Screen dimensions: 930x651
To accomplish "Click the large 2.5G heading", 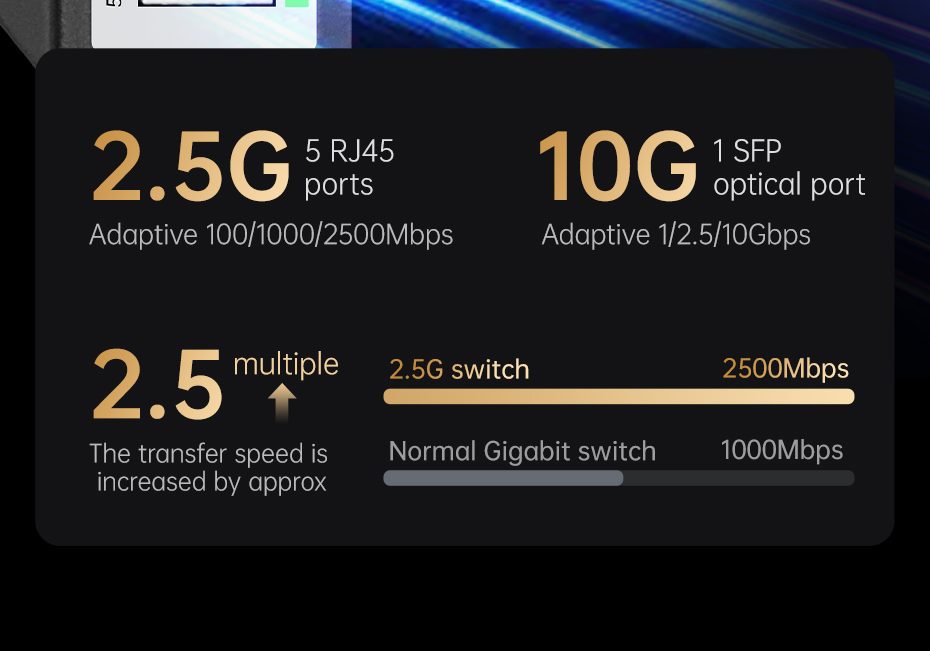I will point(191,167).
